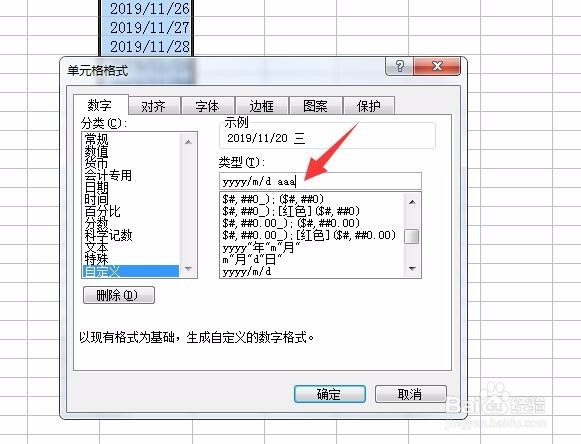
Task: Select 分数 category
Action: (130, 223)
